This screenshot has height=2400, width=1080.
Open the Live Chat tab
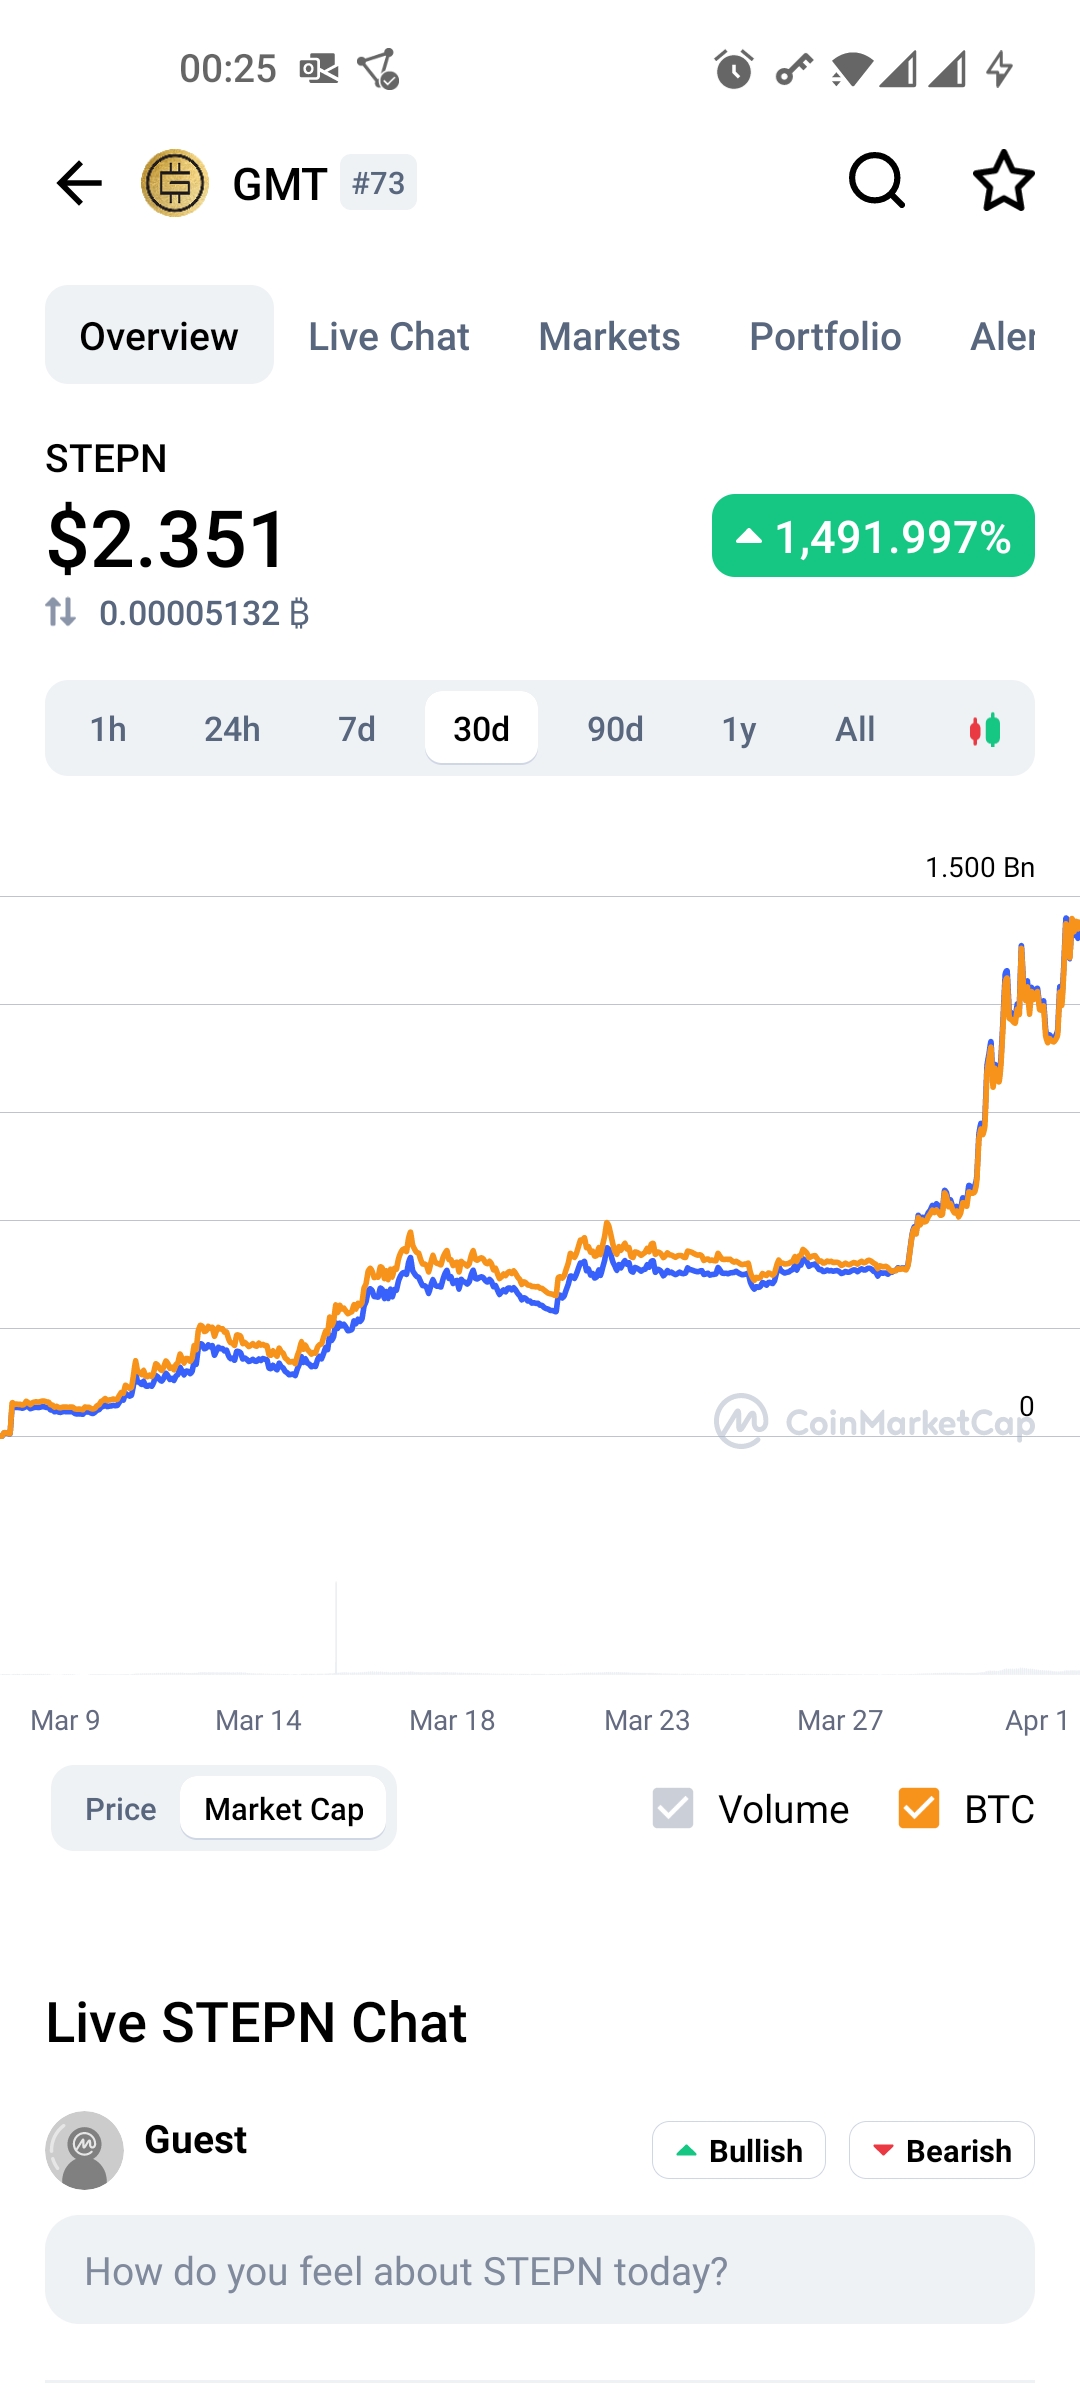pyautogui.click(x=389, y=337)
